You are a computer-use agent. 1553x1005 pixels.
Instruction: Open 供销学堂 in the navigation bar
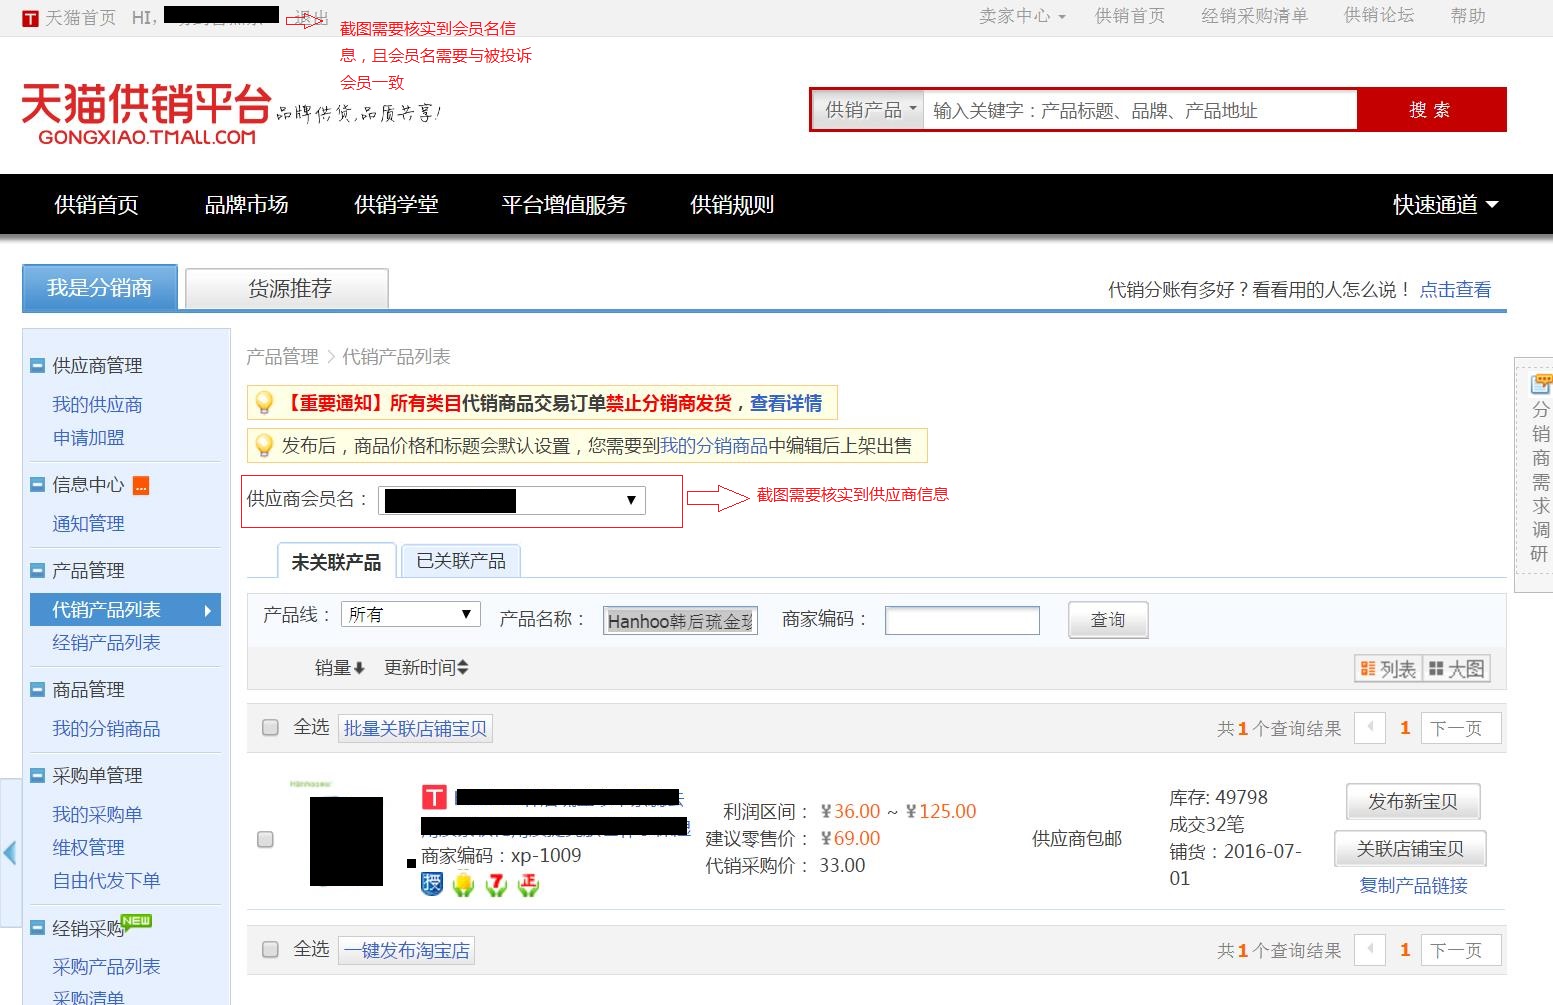(396, 205)
